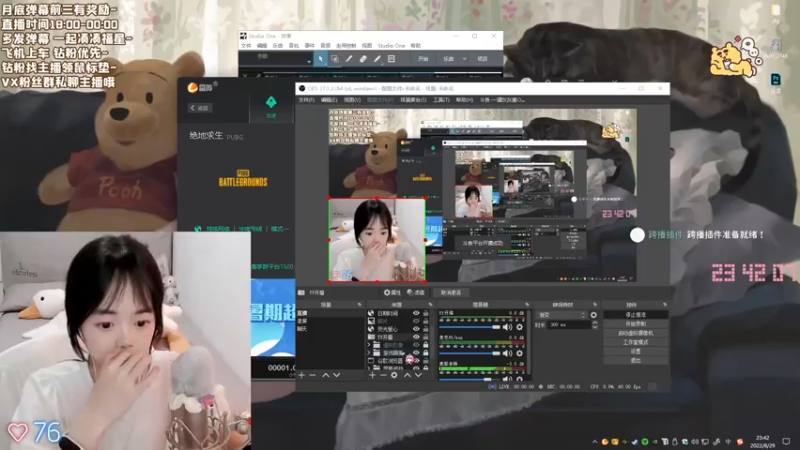Image resolution: width=800 pixels, height=450 pixels.
Task: Move selected source down in Sources
Action: click(418, 375)
